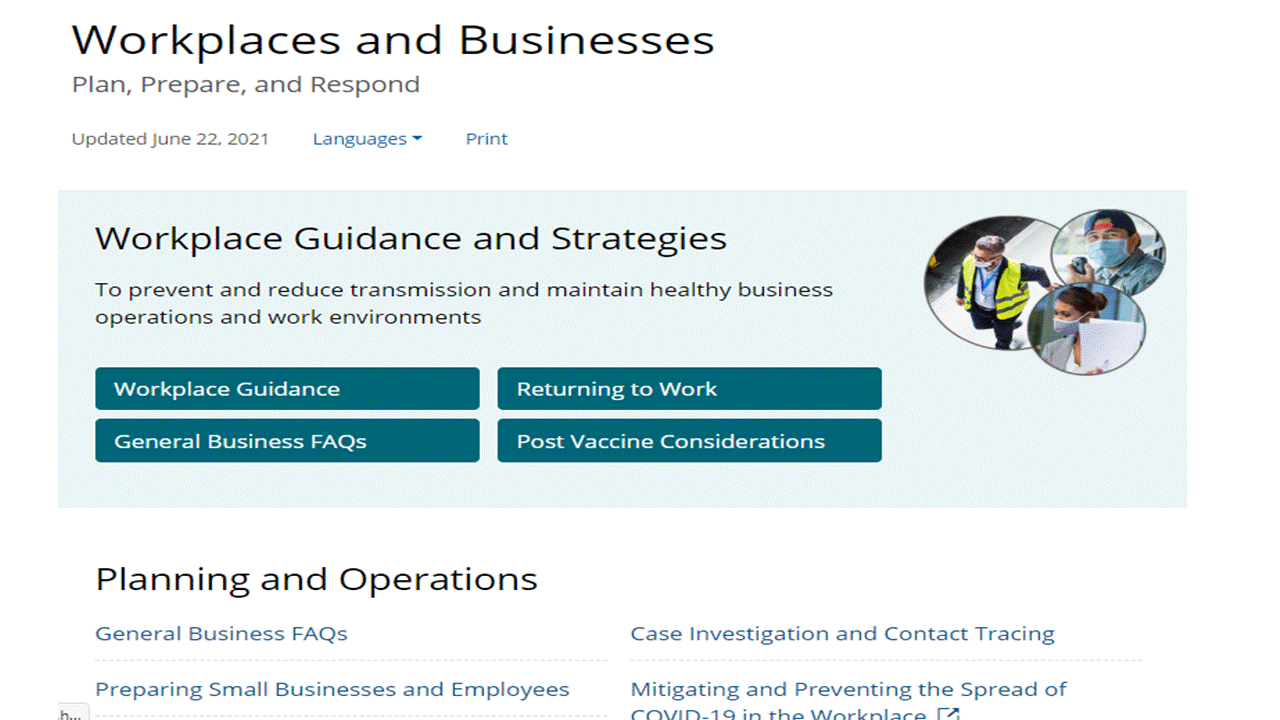The width and height of the screenshot is (1280, 720).
Task: Open Post Vaccine Considerations button
Action: (x=689, y=441)
